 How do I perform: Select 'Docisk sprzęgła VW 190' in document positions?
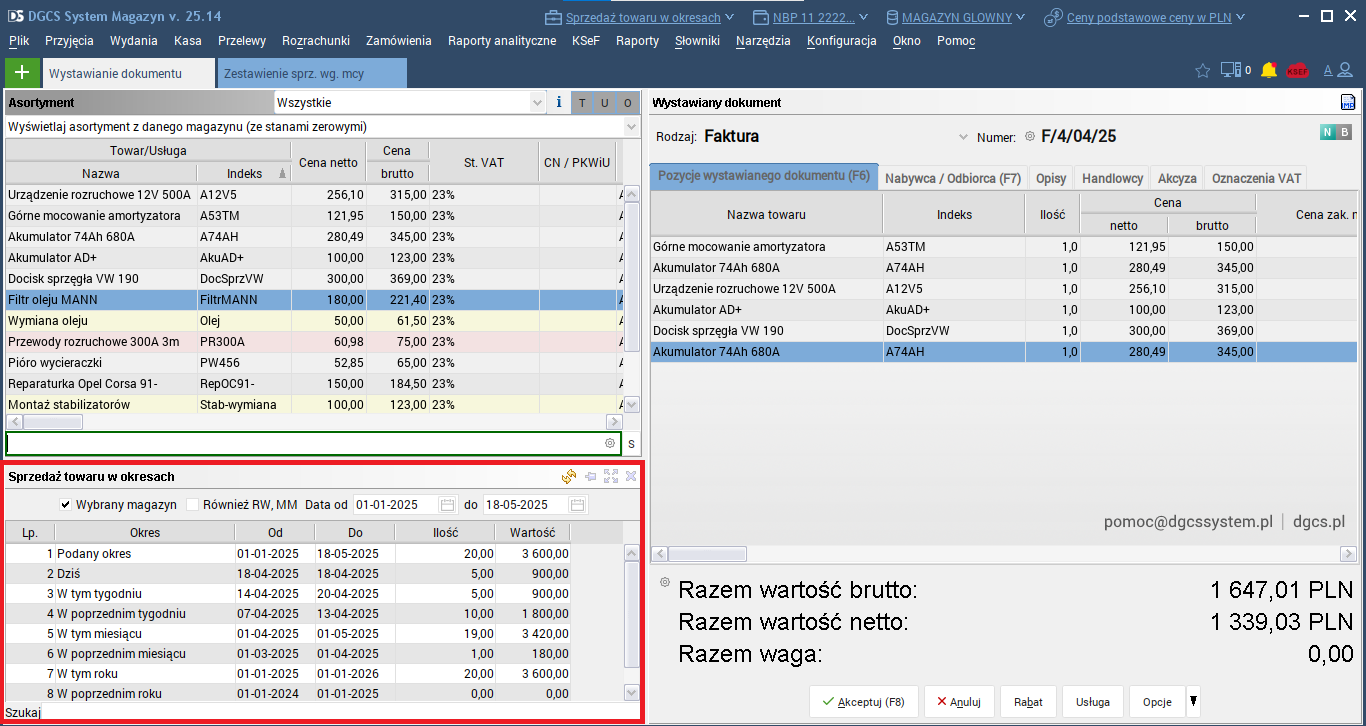click(x=1003, y=330)
